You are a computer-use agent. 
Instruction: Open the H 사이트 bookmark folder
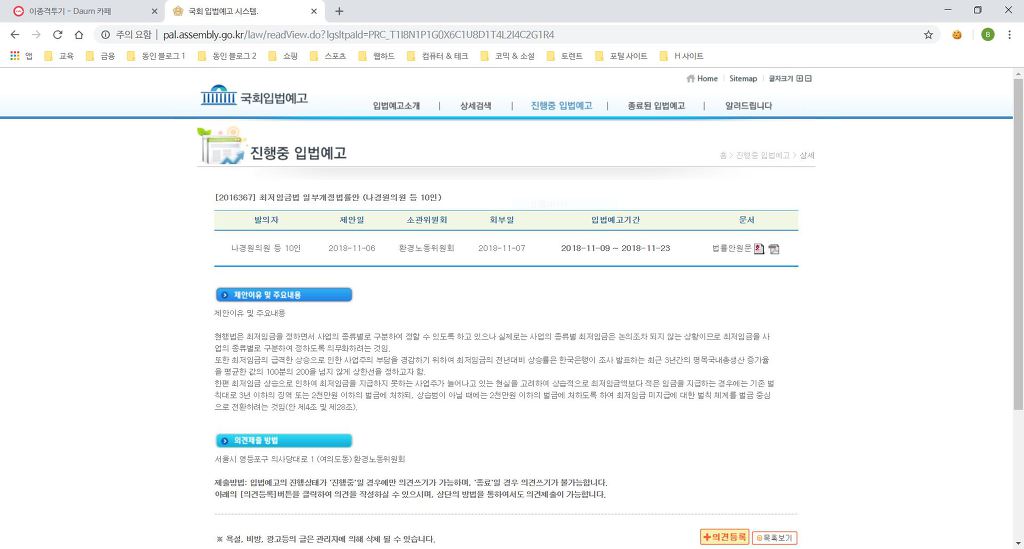click(682, 56)
